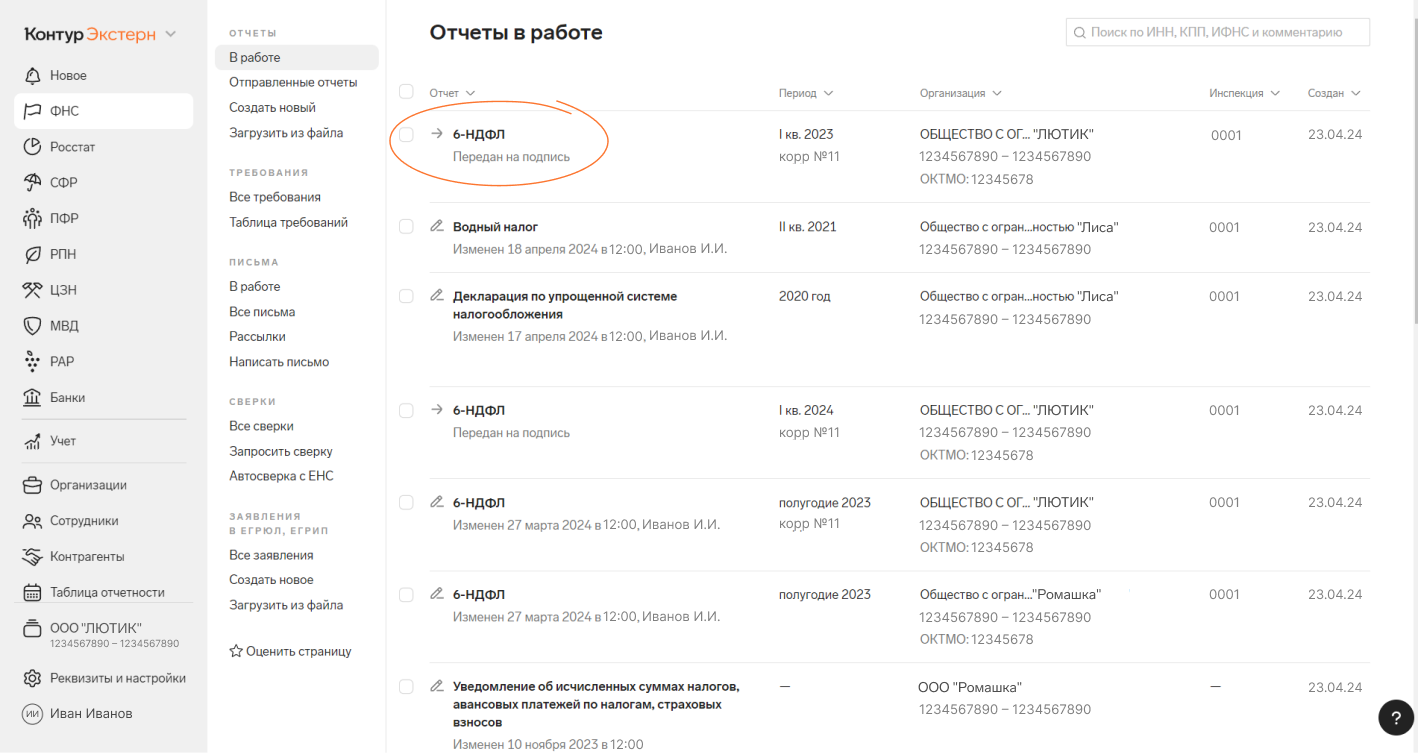Click the Учет chart icon
The image size is (1418, 753).
[x=32, y=441]
